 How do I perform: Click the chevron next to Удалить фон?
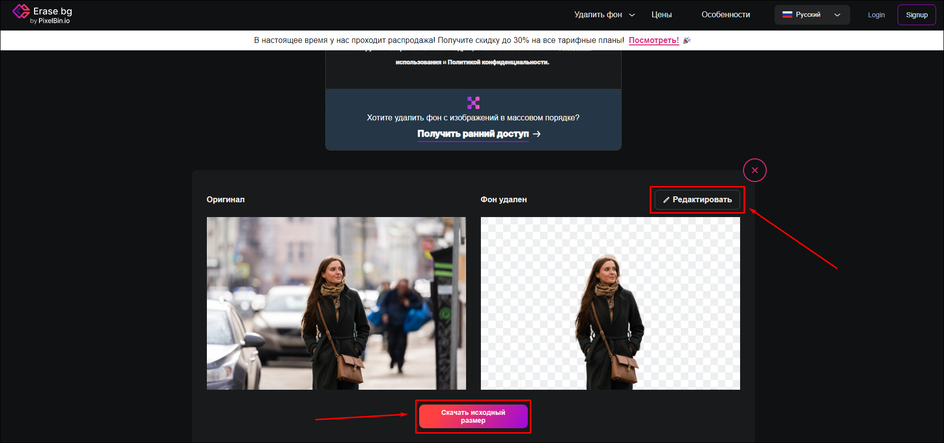(x=632, y=15)
